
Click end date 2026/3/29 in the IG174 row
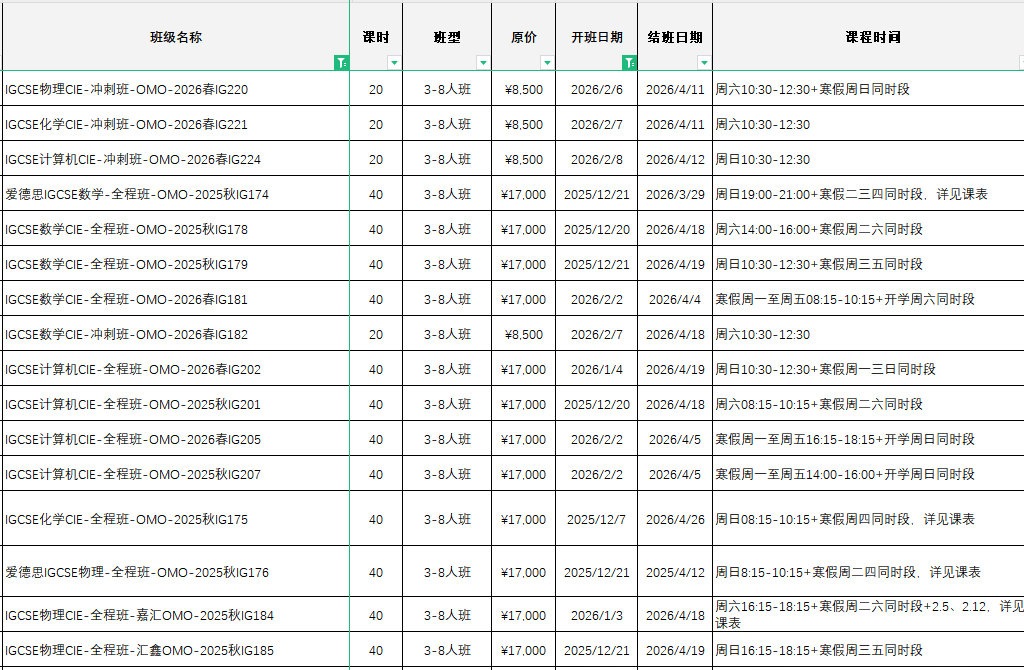point(675,195)
